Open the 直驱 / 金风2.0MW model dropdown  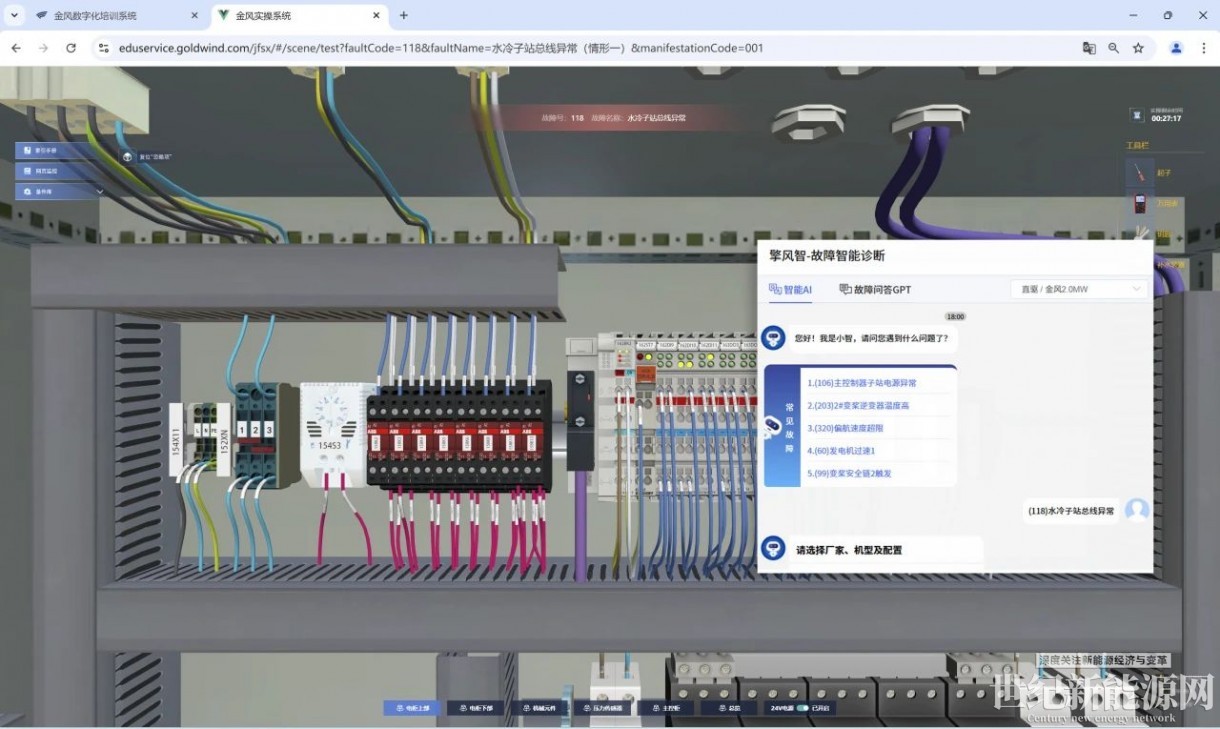1079,289
